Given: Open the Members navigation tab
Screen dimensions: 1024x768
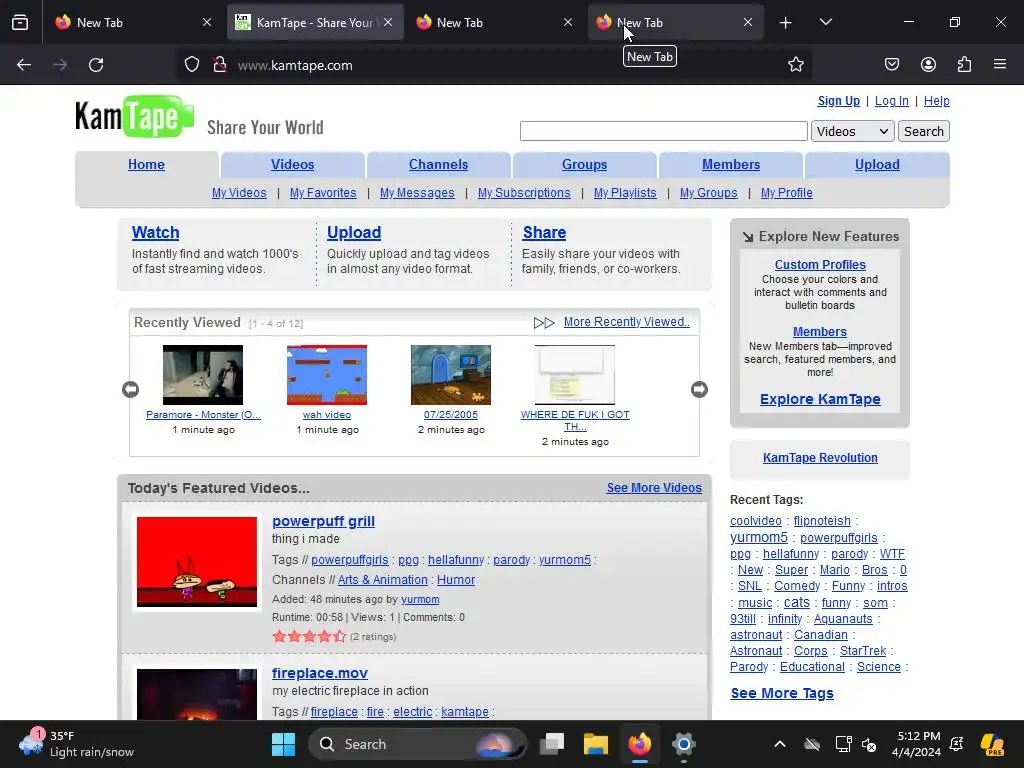Looking at the screenshot, I should point(731,165).
